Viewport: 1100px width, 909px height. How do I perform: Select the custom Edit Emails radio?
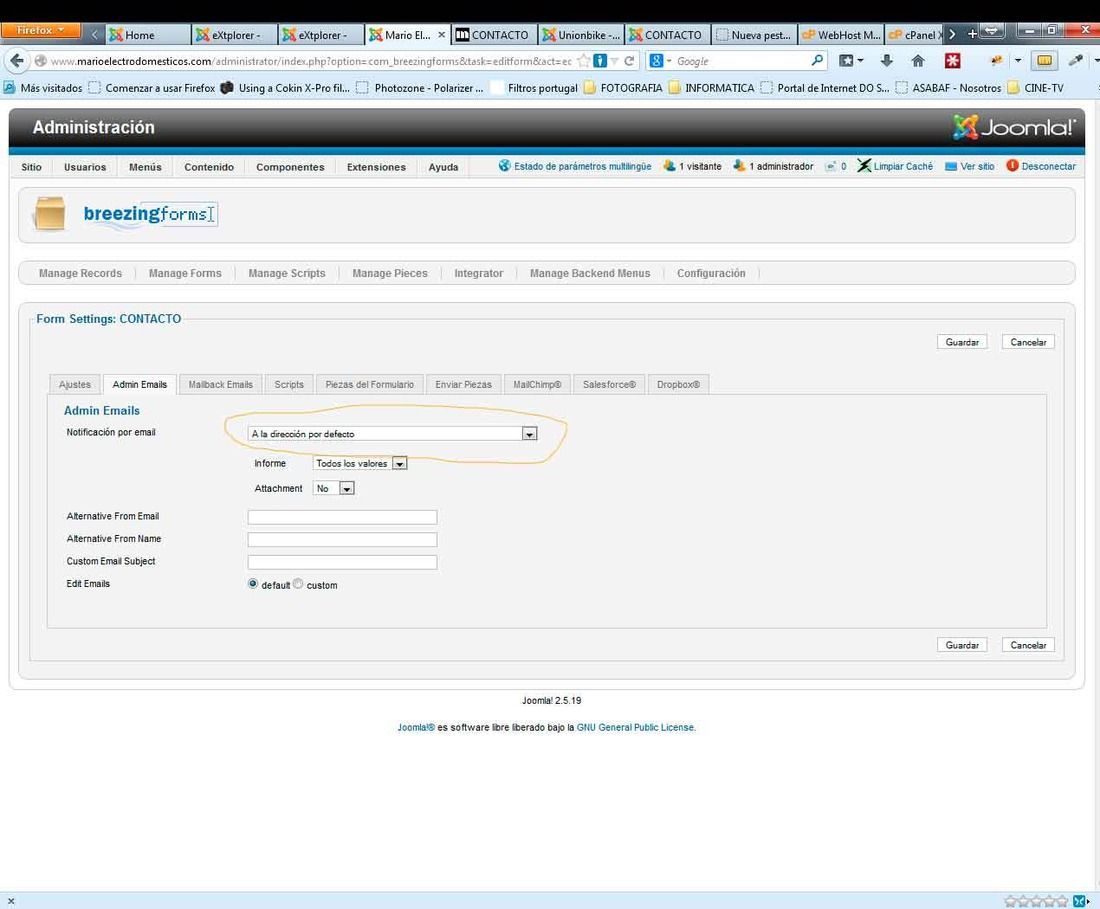(298, 584)
